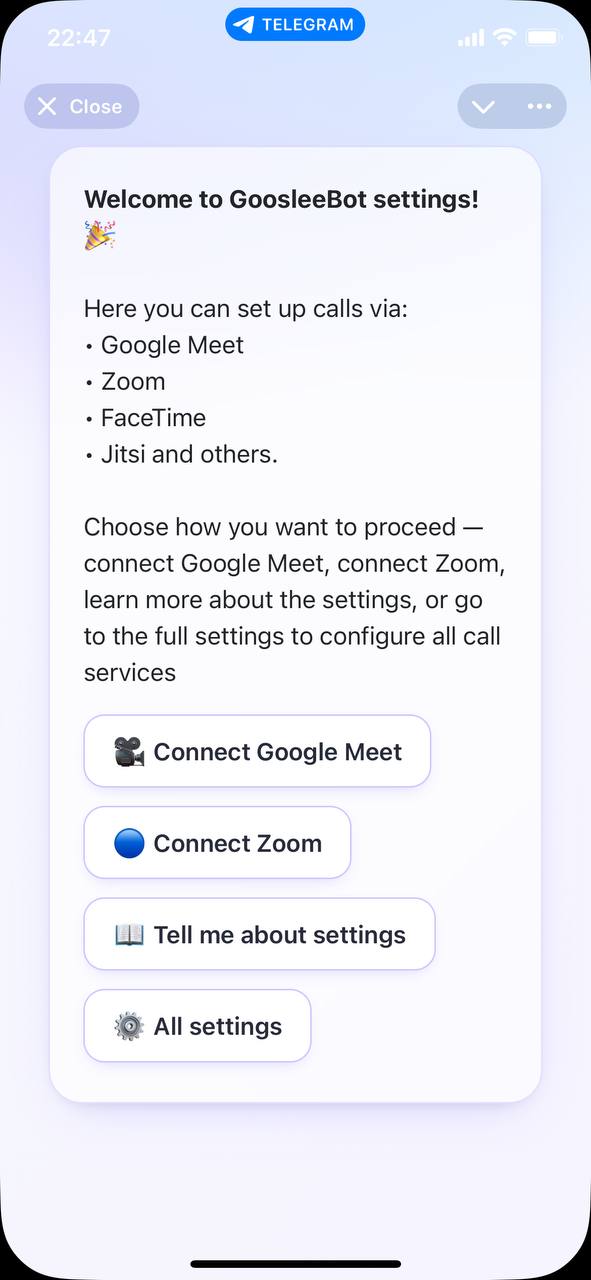Click the open book icon on Tell me about settings
This screenshot has width=591, height=1280.
click(x=129, y=935)
